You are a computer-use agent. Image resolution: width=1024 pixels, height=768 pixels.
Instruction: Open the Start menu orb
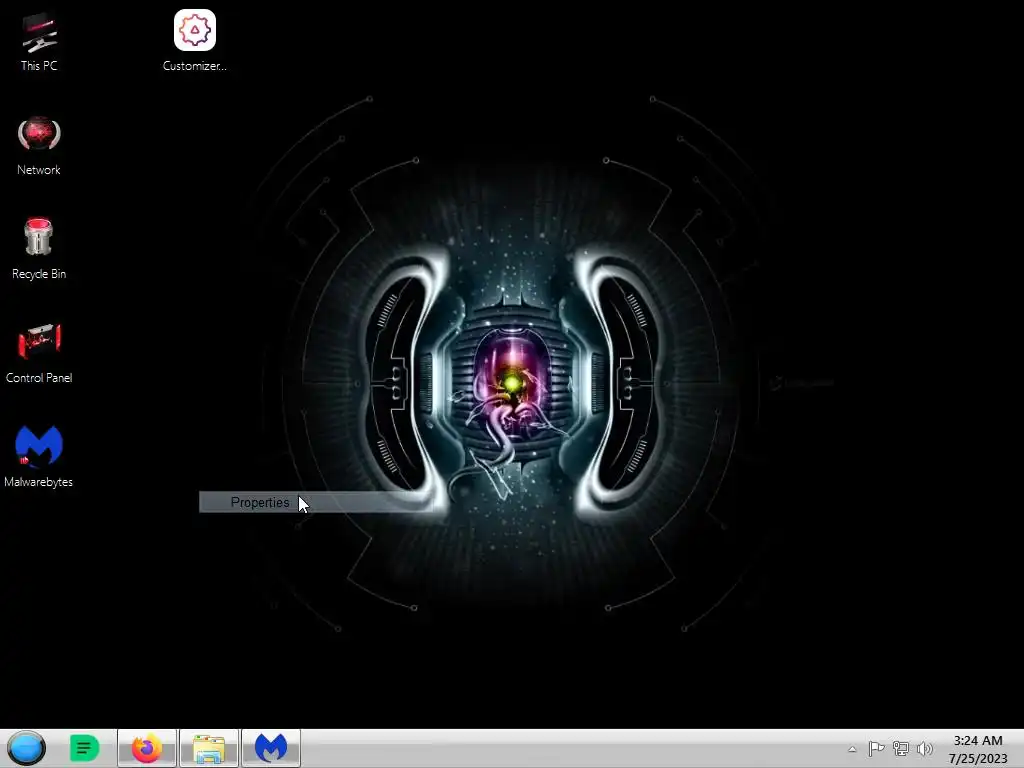pos(27,748)
